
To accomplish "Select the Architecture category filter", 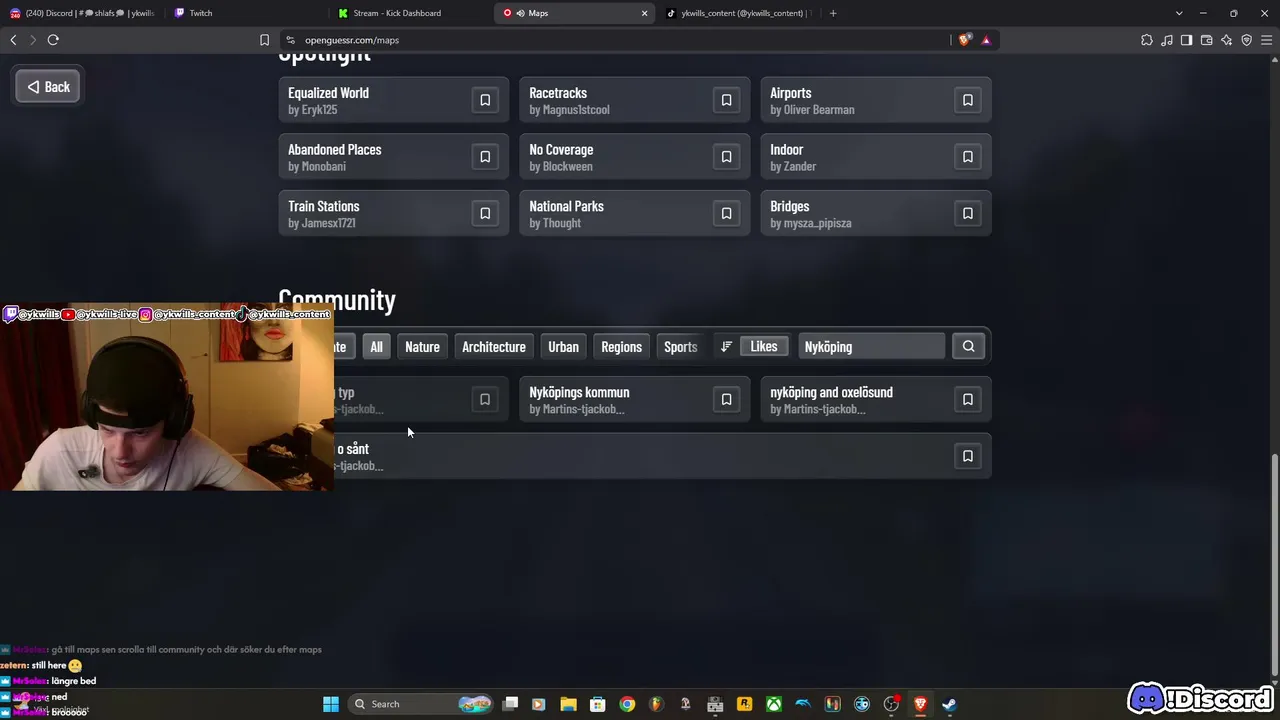I will click(494, 346).
